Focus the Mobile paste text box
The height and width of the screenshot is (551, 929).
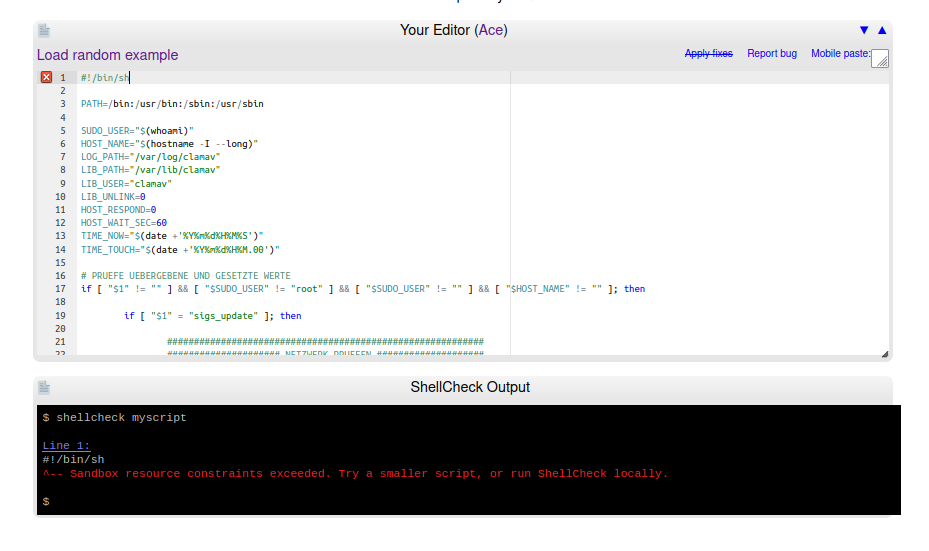point(880,58)
